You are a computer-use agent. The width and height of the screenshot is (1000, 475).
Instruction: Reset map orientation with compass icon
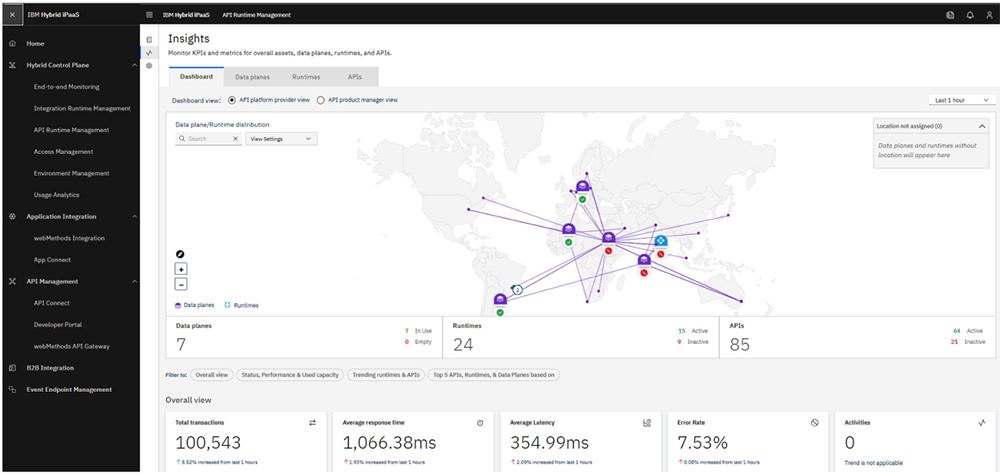[181, 254]
